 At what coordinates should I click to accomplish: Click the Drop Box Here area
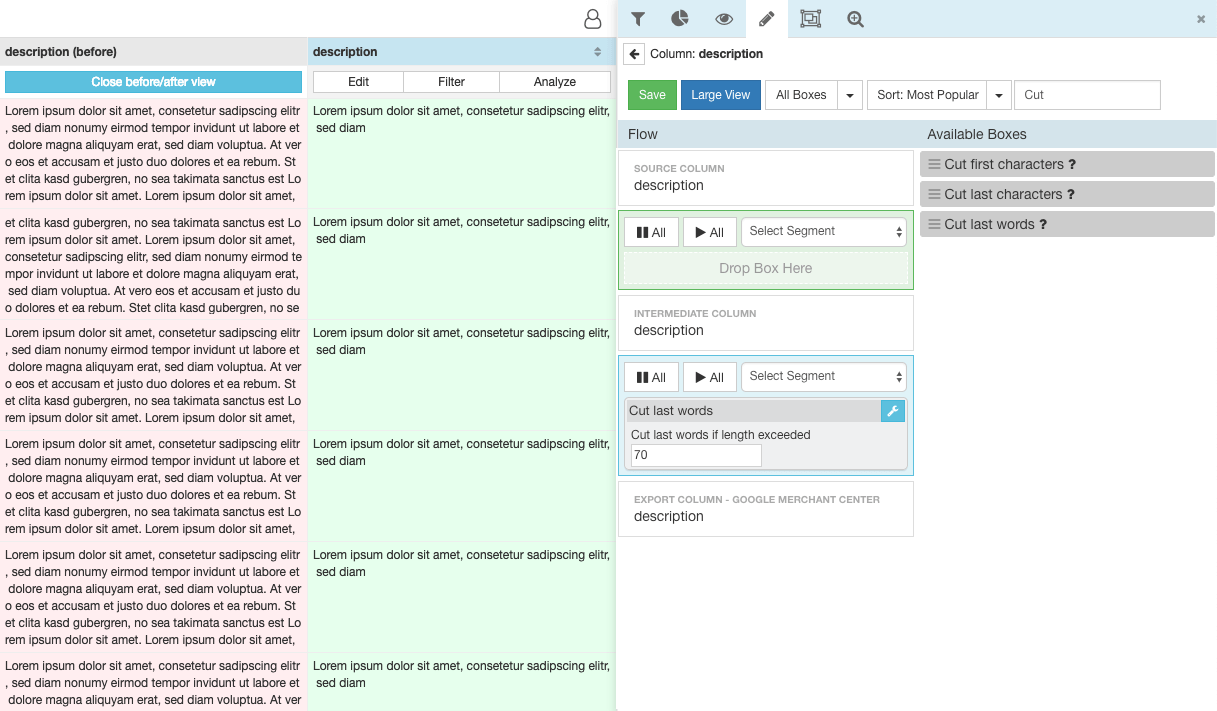[x=765, y=268]
